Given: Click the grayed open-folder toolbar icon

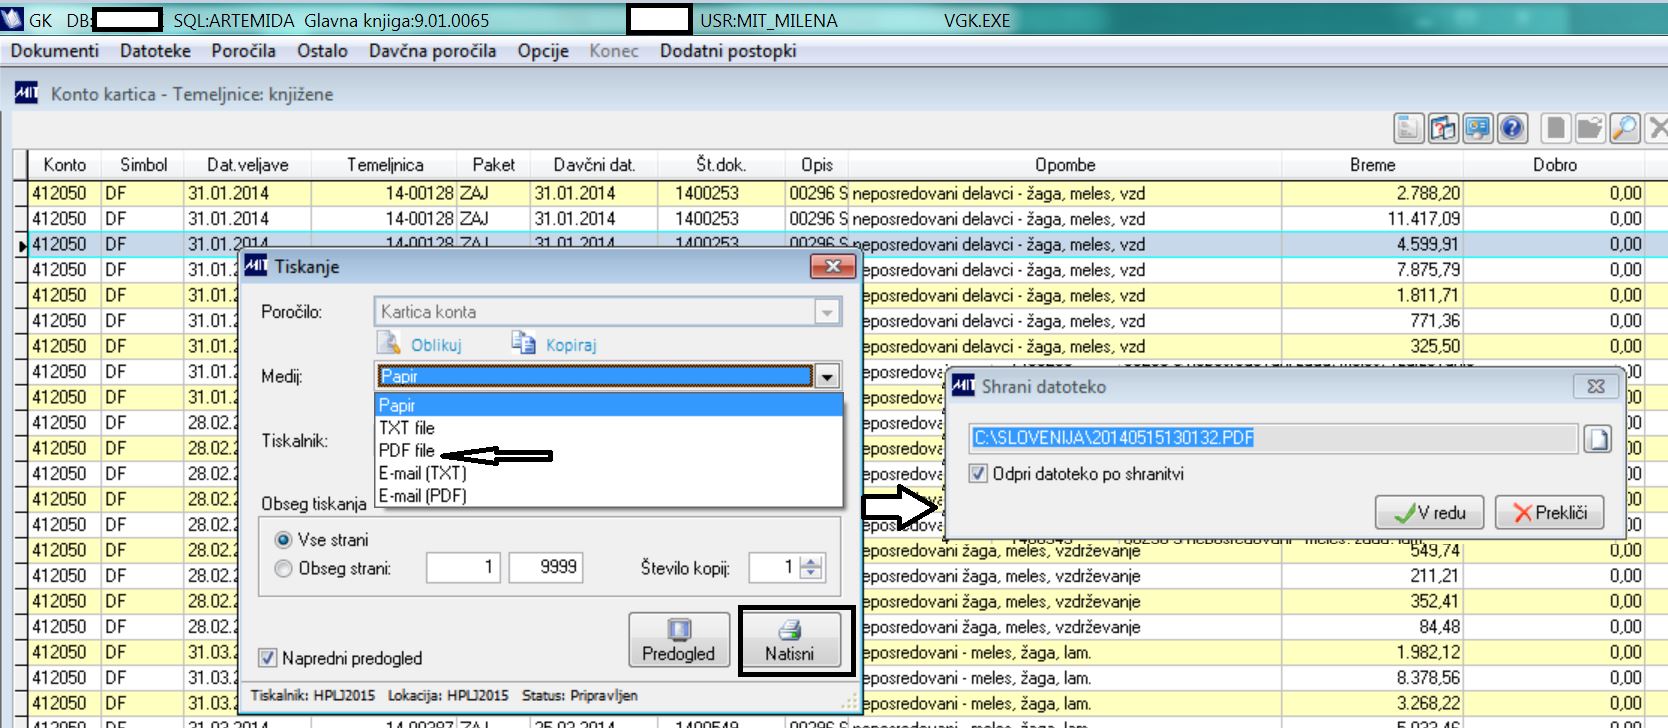Looking at the screenshot, I should click(x=1590, y=128).
